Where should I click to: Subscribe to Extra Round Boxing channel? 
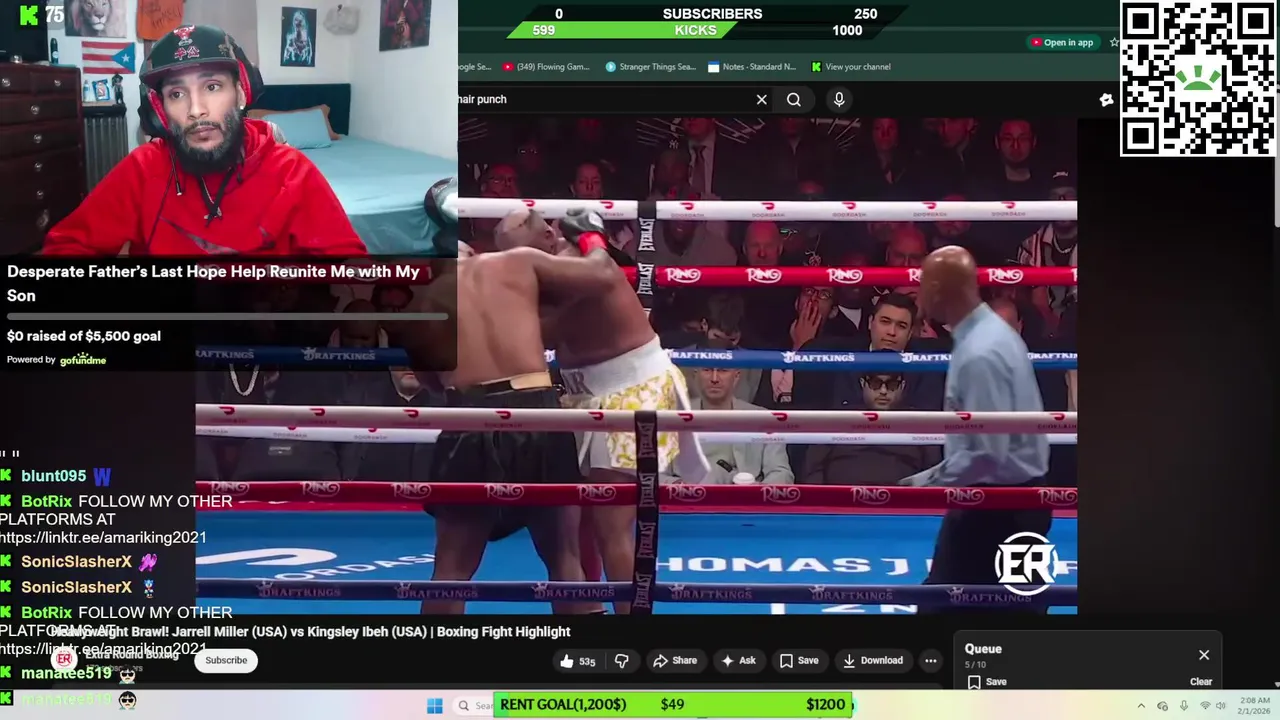(226, 661)
